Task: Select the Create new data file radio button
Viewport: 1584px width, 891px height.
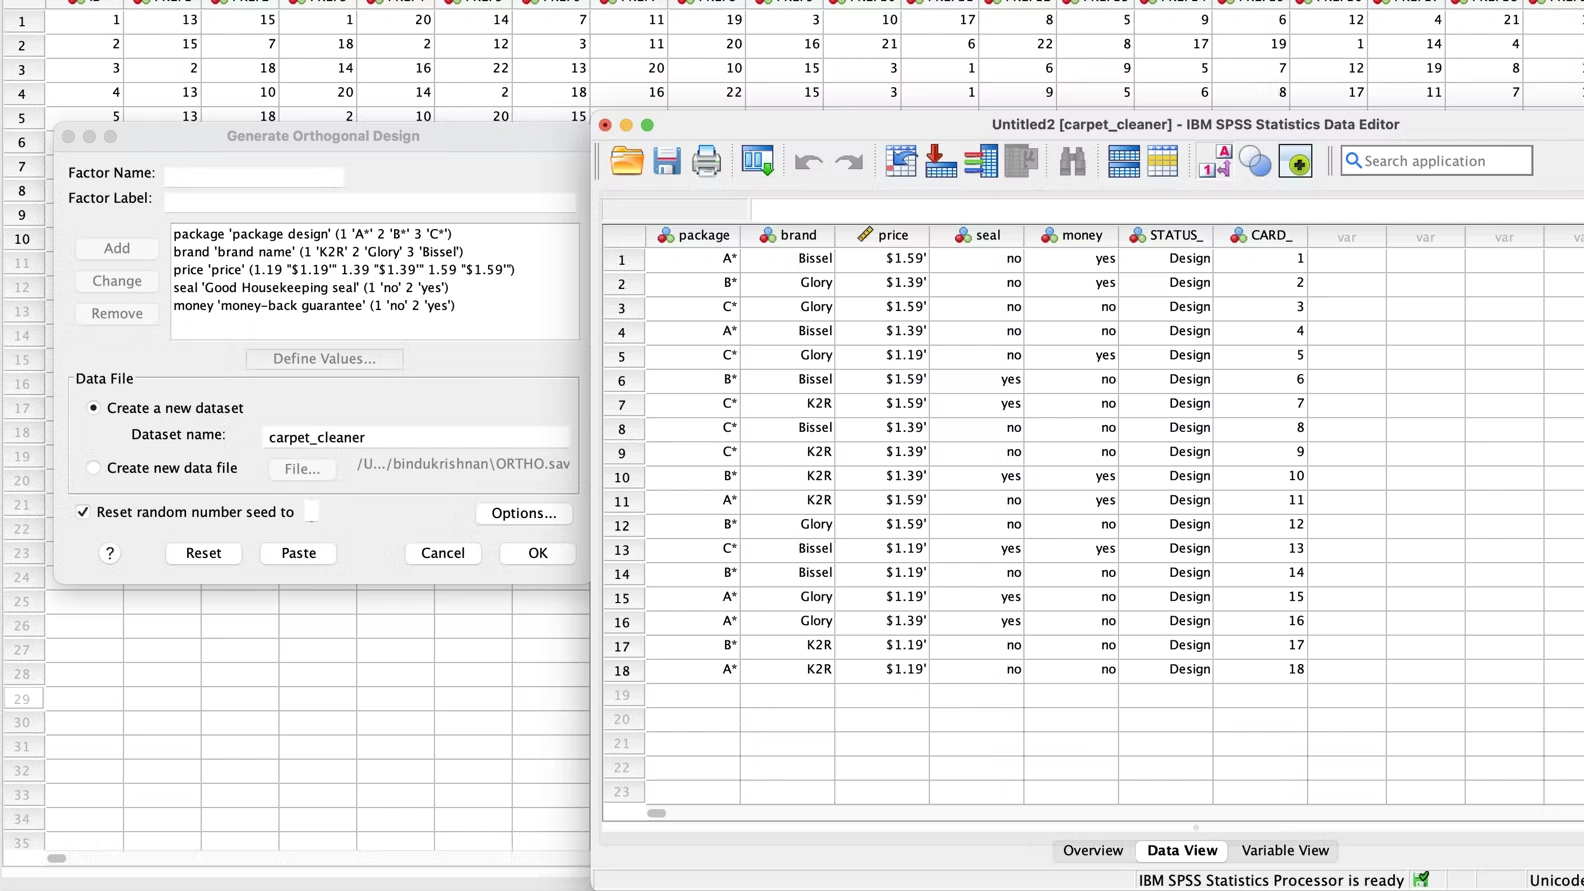Action: pyautogui.click(x=94, y=468)
